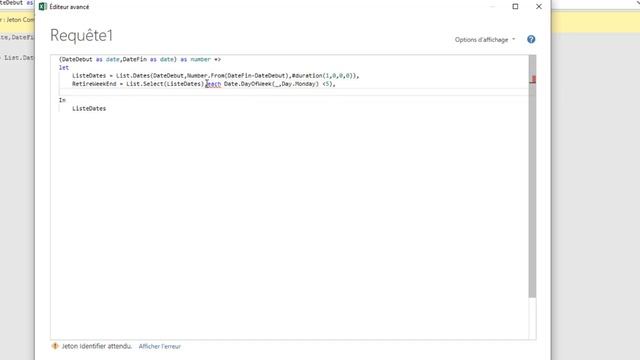
Task: Click the warning icon beside Jeton Identifier attendu
Action: point(55,346)
